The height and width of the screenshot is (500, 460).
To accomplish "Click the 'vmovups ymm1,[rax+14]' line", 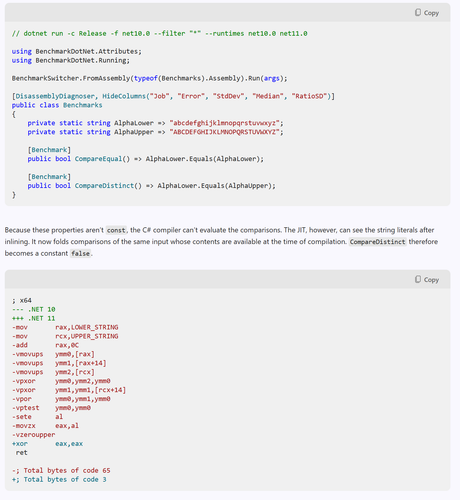I will 59,363.
